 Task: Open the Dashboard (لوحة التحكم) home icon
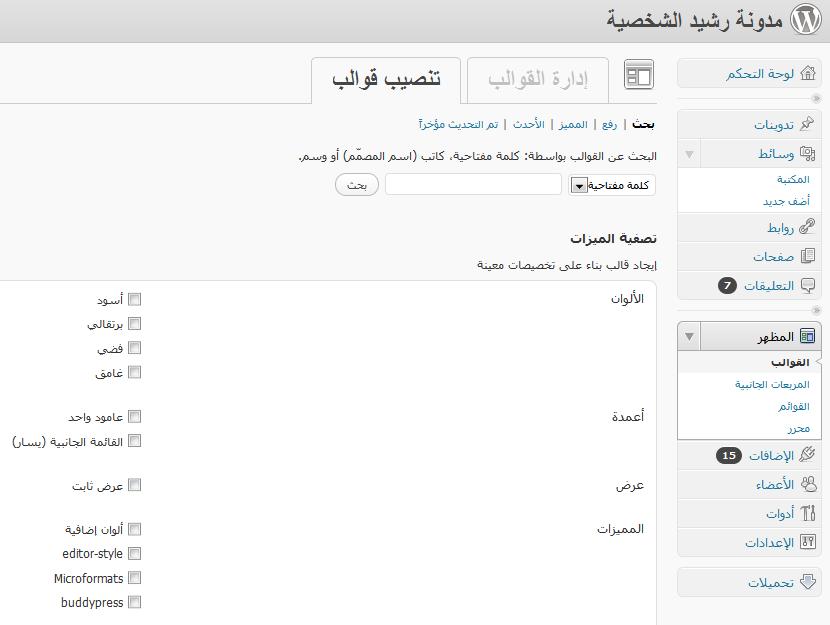pyautogui.click(x=807, y=74)
